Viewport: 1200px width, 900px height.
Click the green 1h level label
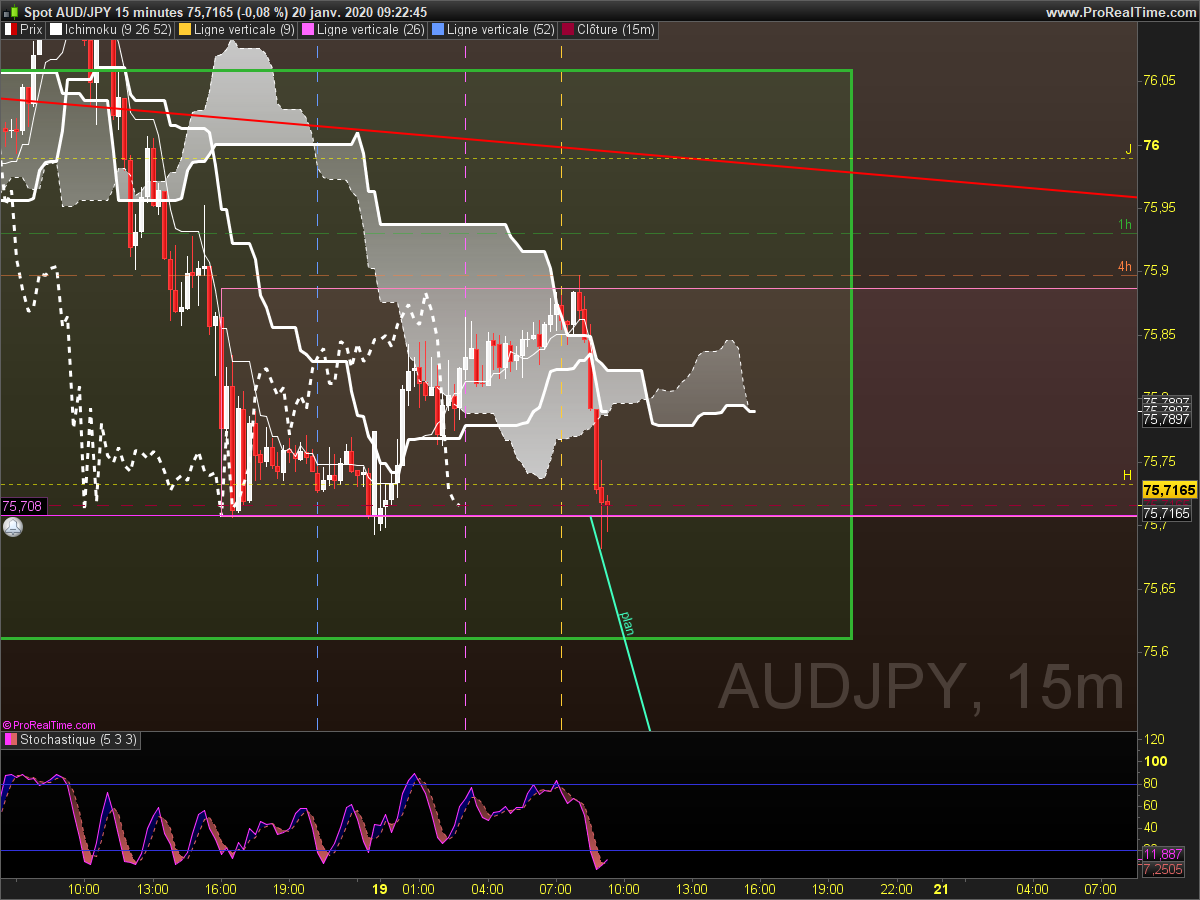tap(1125, 225)
